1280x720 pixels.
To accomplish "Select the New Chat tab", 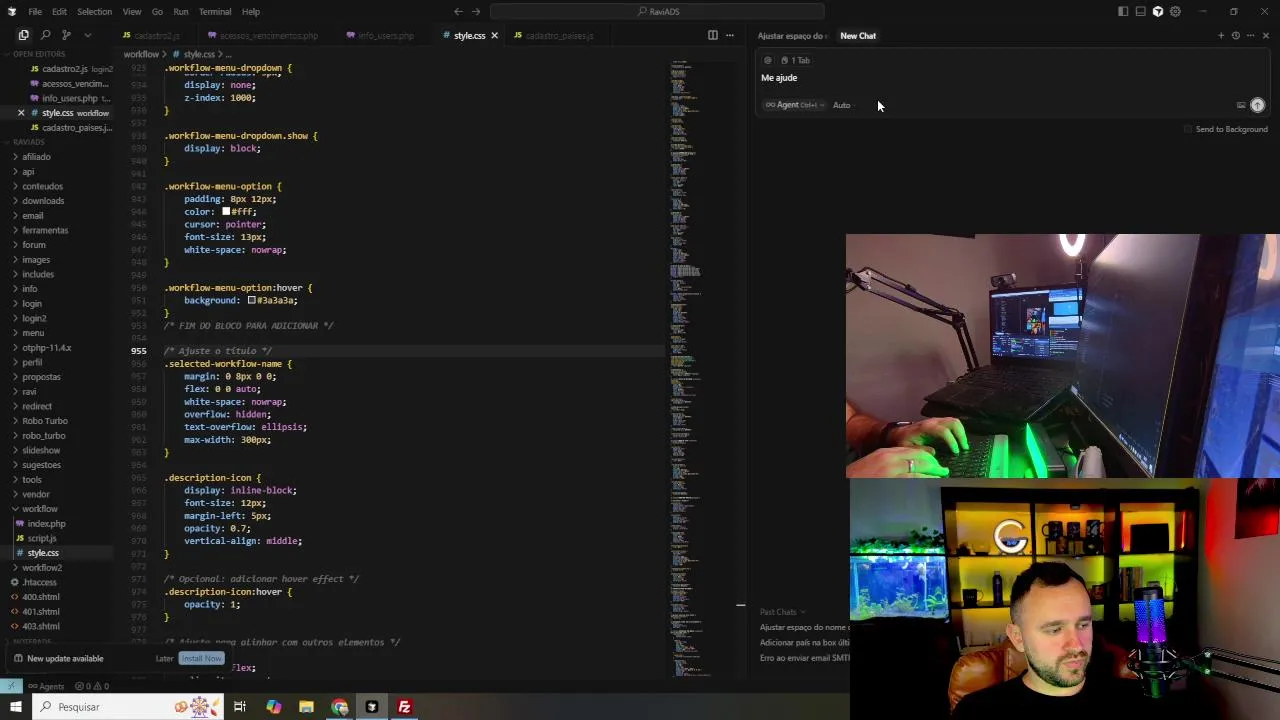I will (858, 36).
